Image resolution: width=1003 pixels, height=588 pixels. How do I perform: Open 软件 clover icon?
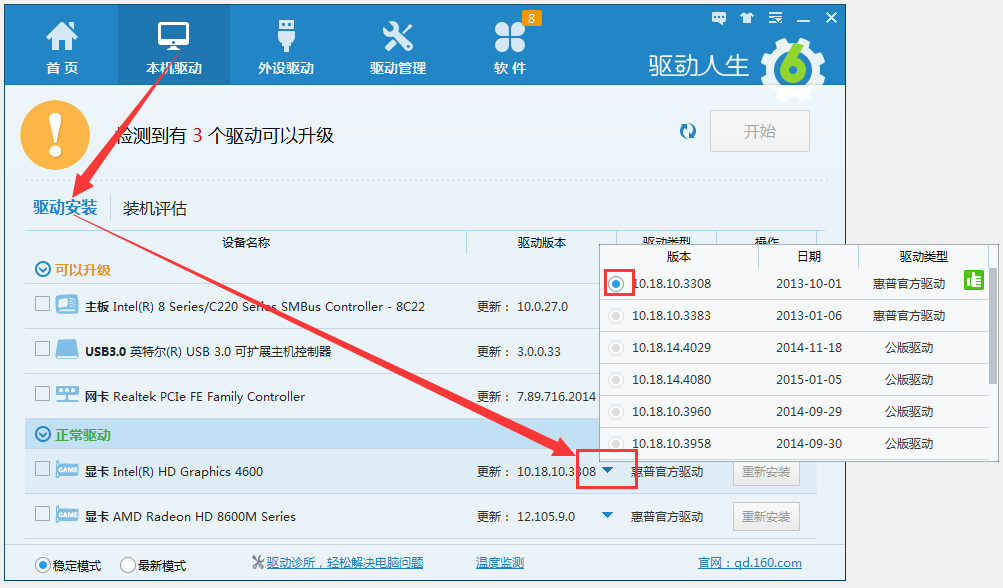[x=510, y=36]
